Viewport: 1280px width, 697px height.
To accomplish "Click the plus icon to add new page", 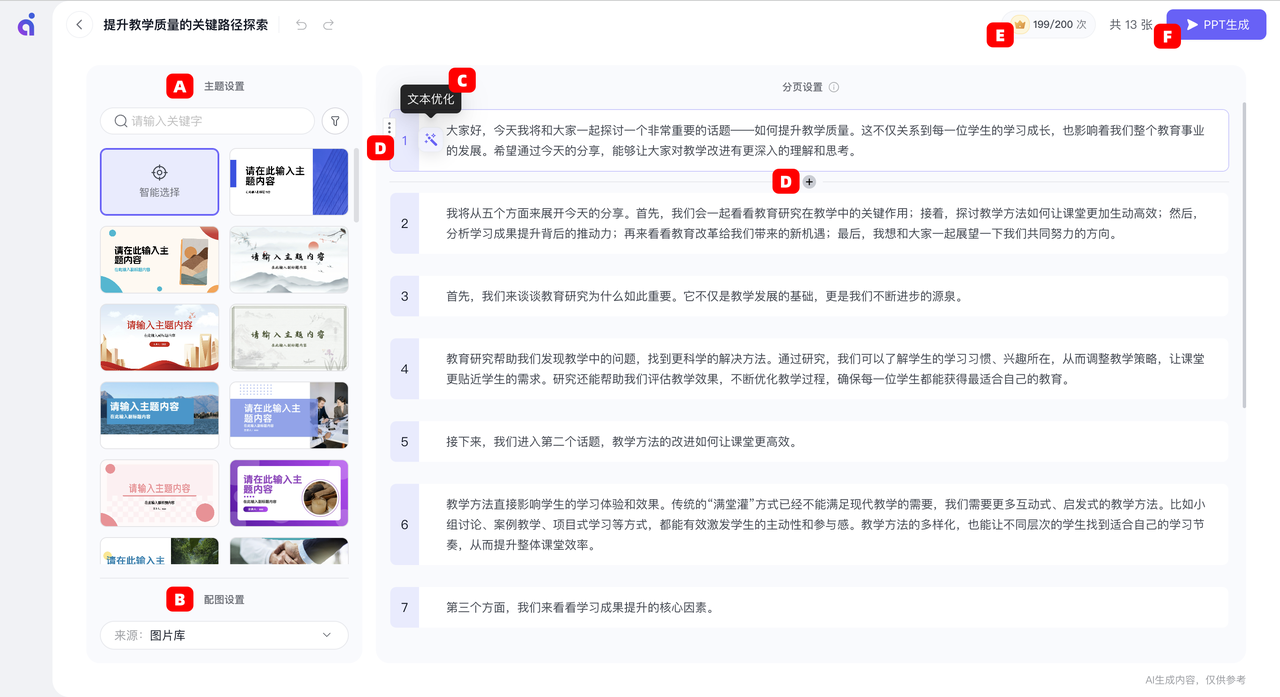I will click(x=810, y=181).
